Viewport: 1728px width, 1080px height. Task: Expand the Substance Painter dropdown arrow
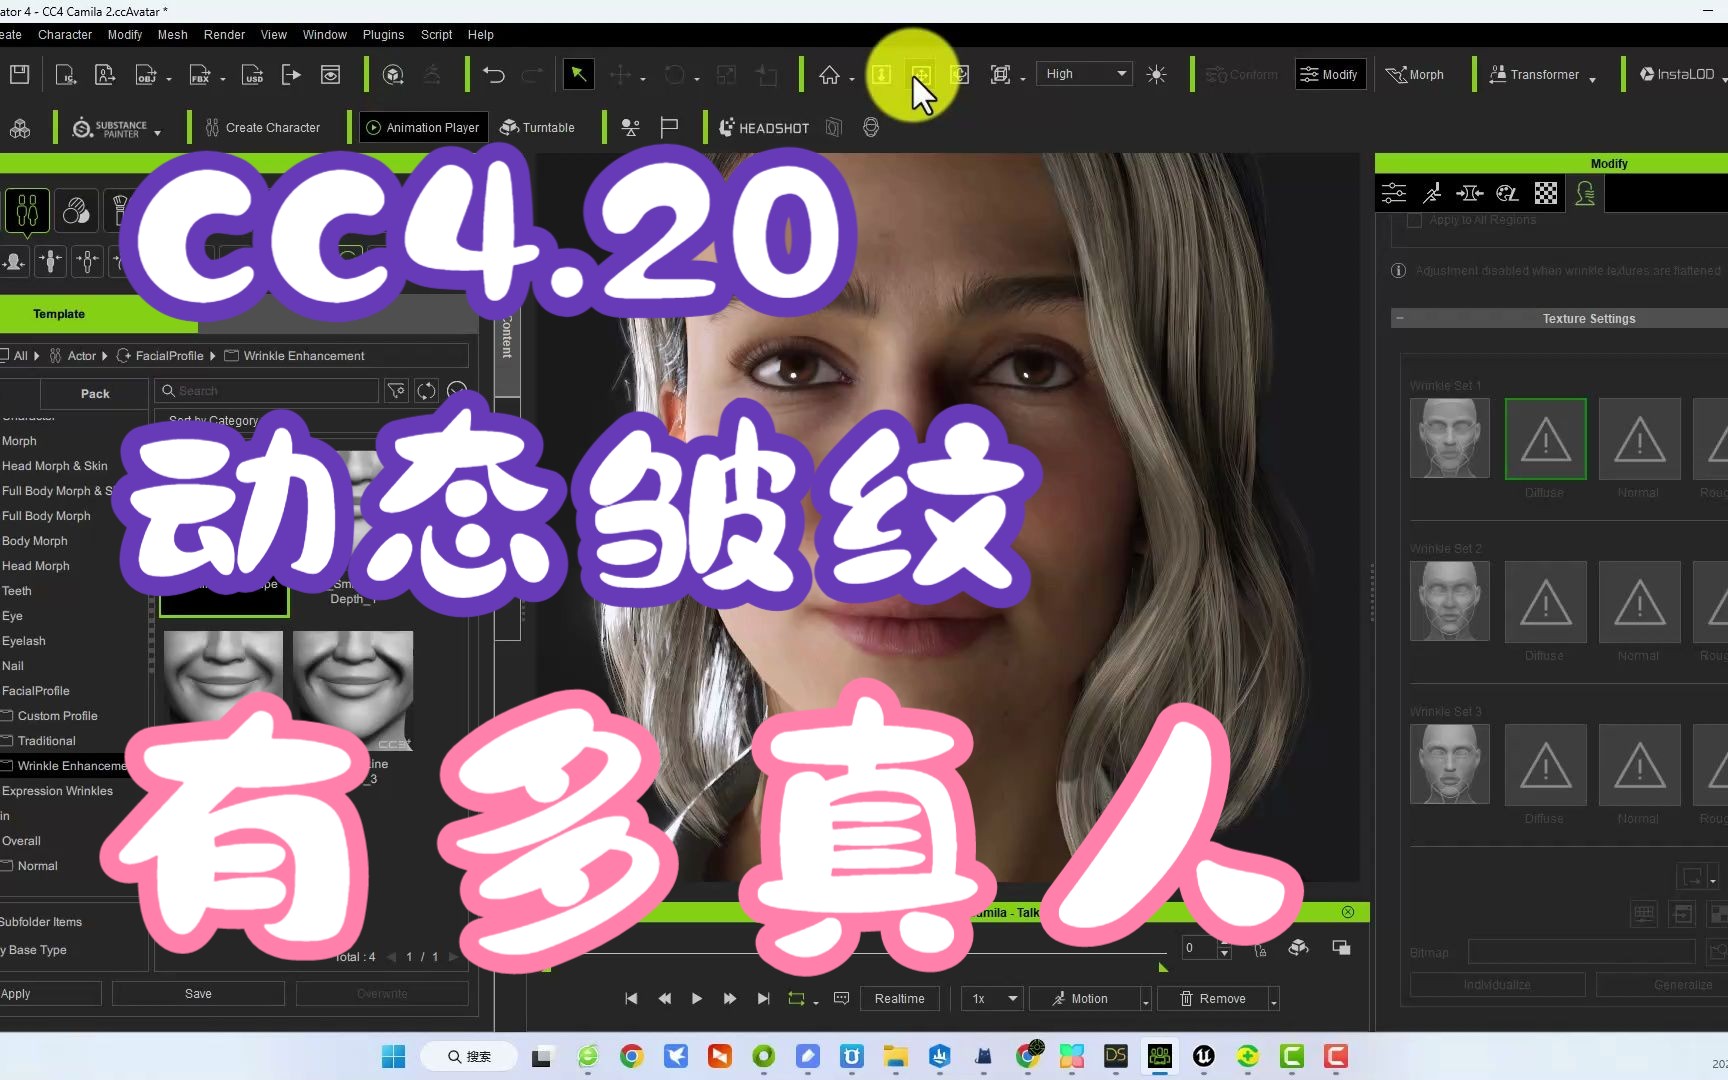158,132
